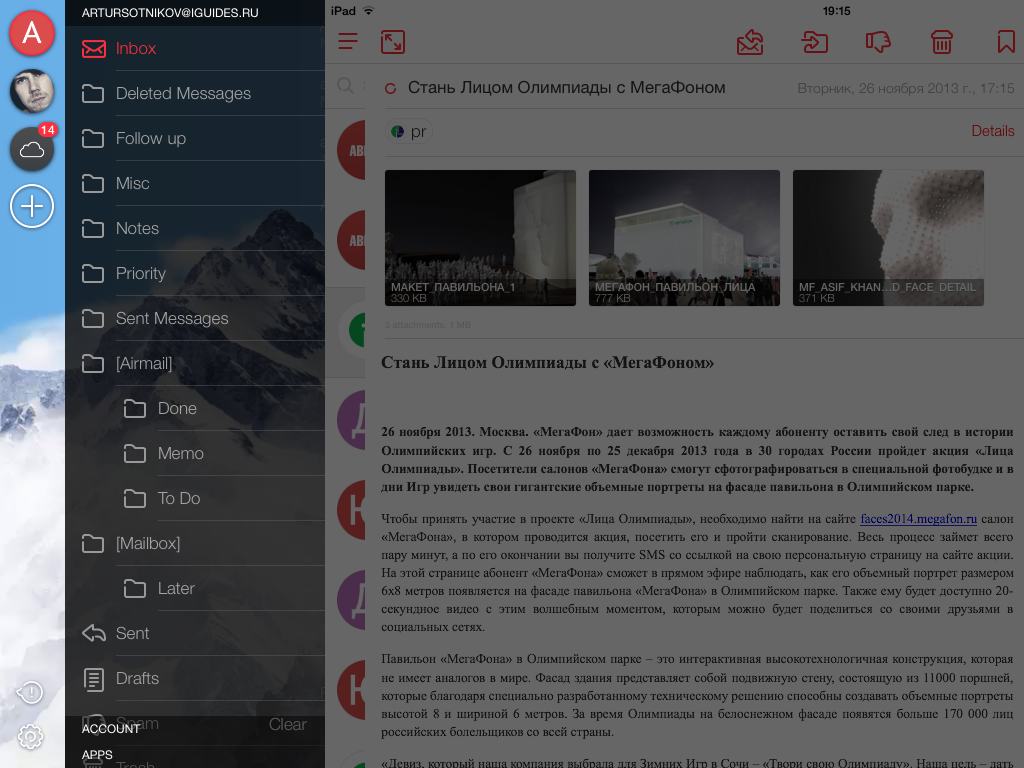Open the Drafts mailbox
This screenshot has height=768, width=1024.
pyautogui.click(x=195, y=679)
